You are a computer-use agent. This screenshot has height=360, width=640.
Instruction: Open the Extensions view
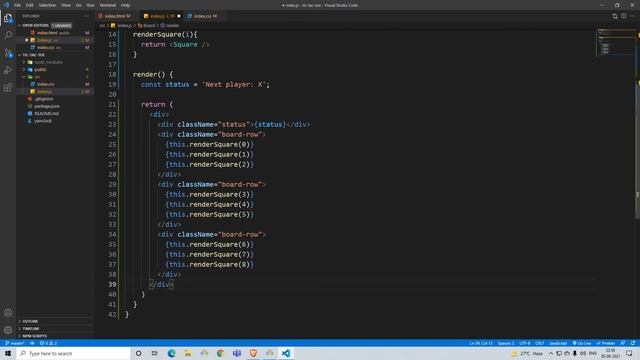(8, 88)
